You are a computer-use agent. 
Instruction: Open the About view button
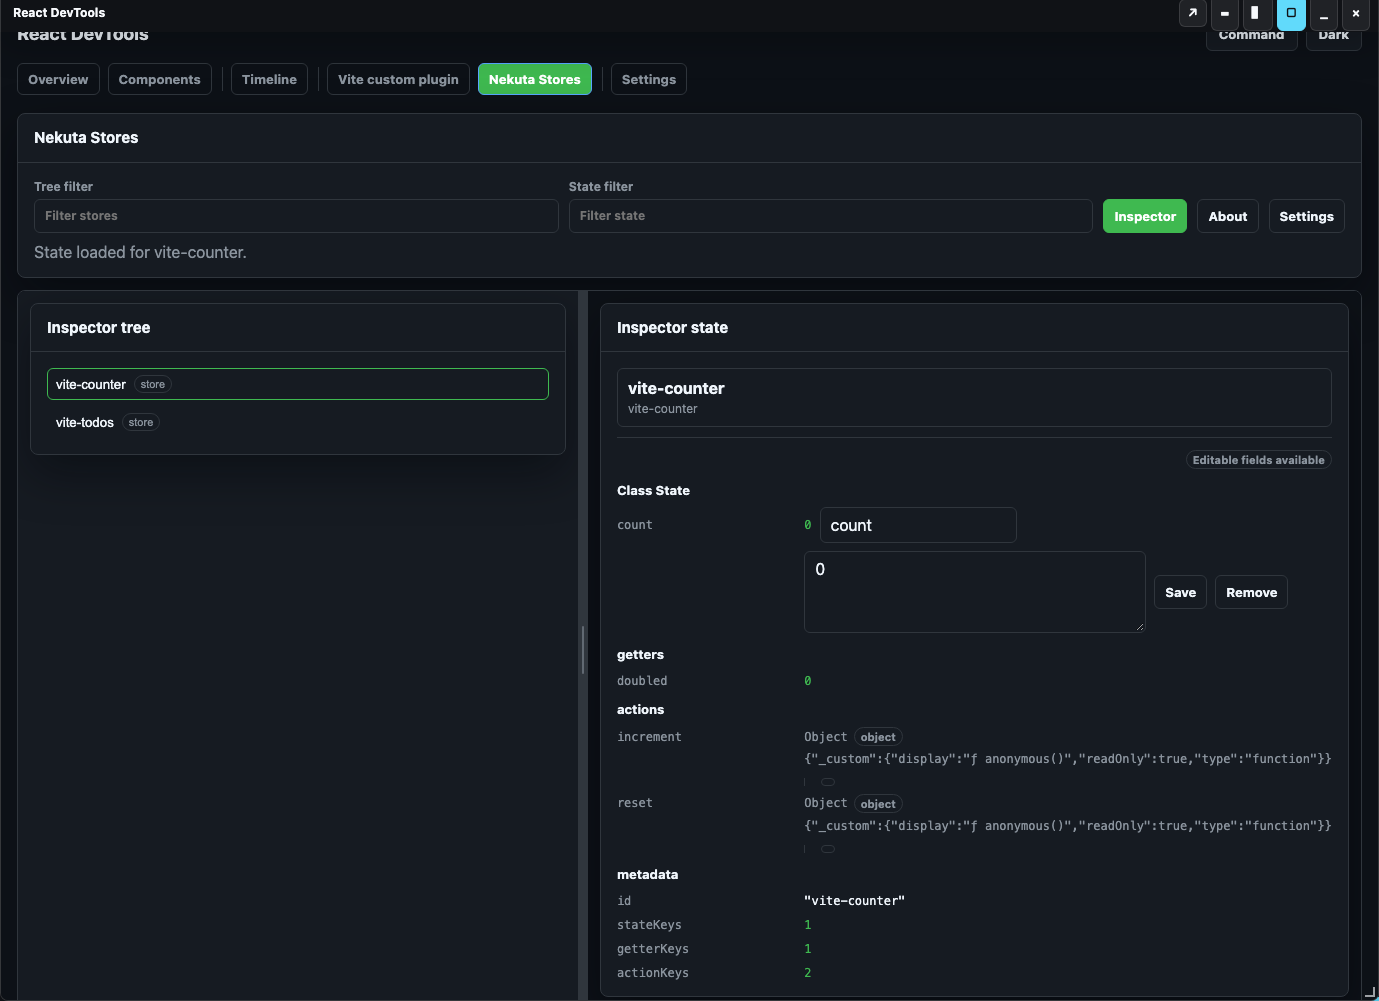pyautogui.click(x=1228, y=216)
